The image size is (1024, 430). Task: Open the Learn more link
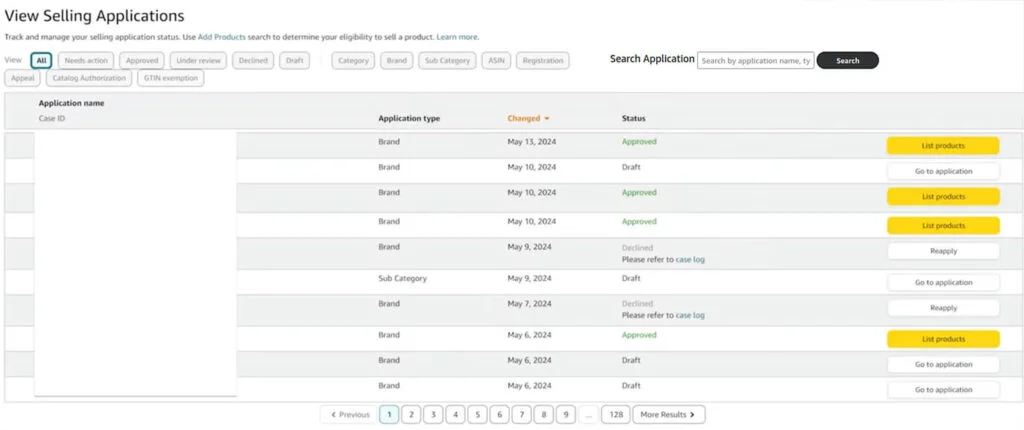[x=457, y=37]
